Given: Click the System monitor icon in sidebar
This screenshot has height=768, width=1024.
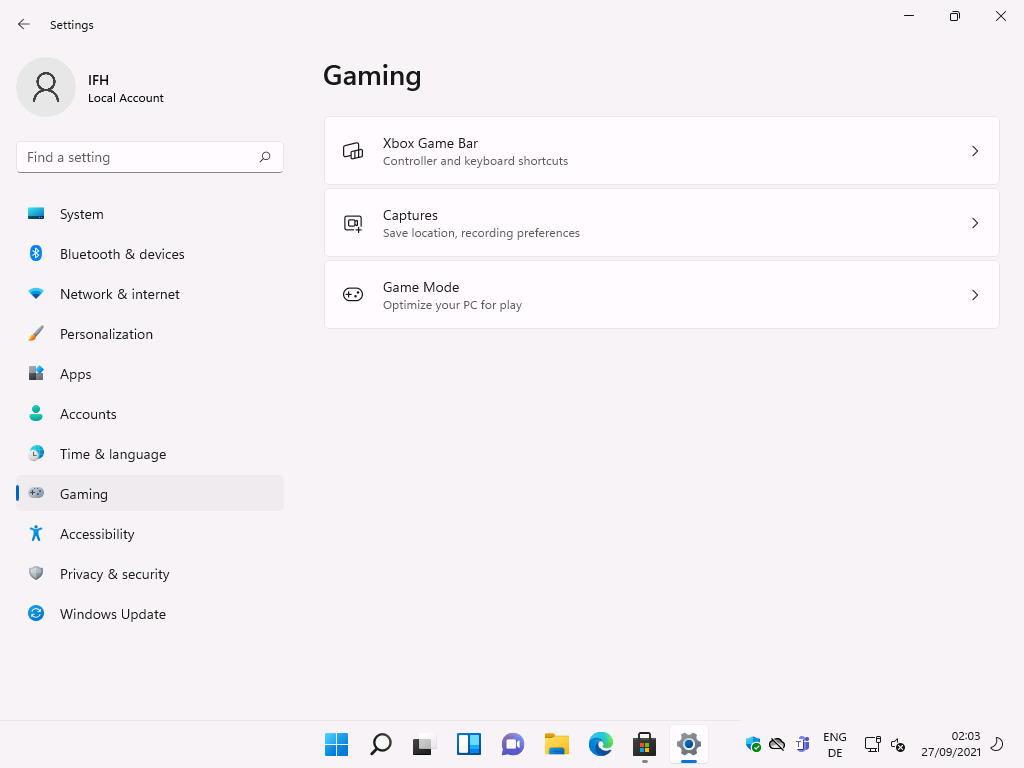Looking at the screenshot, I should pos(36,214).
